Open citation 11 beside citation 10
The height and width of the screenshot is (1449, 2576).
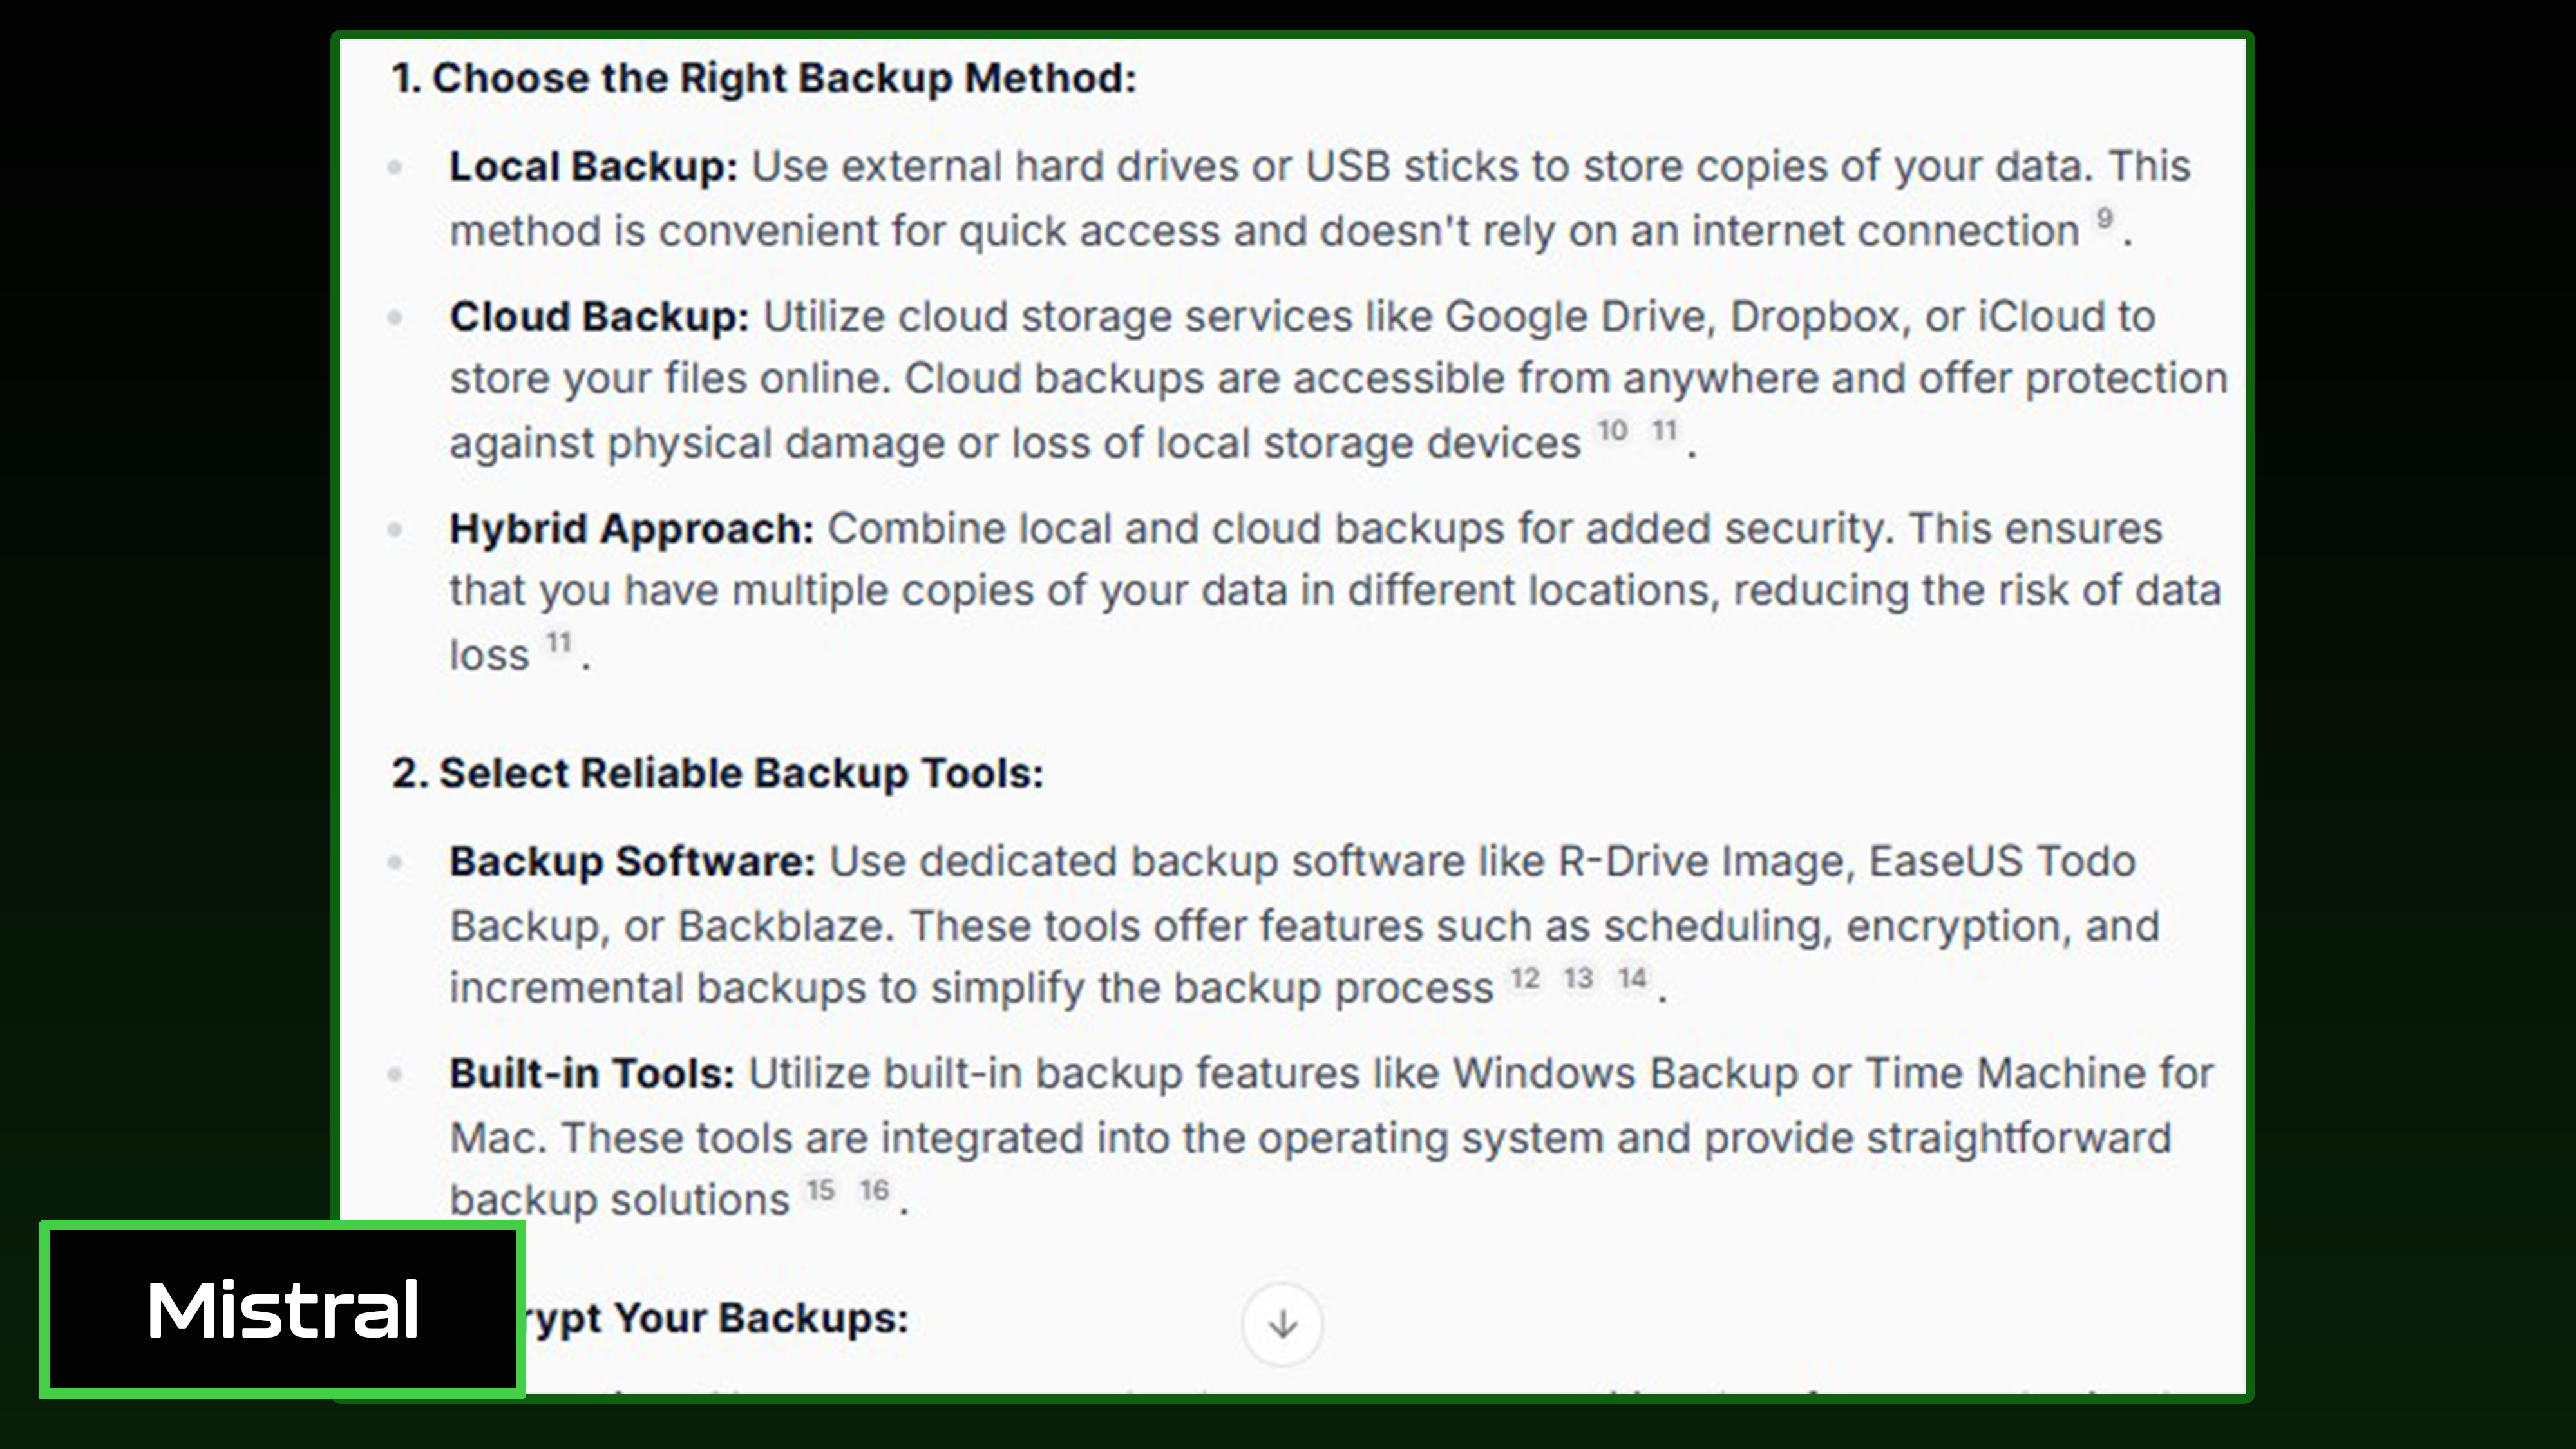pyautogui.click(x=1664, y=431)
